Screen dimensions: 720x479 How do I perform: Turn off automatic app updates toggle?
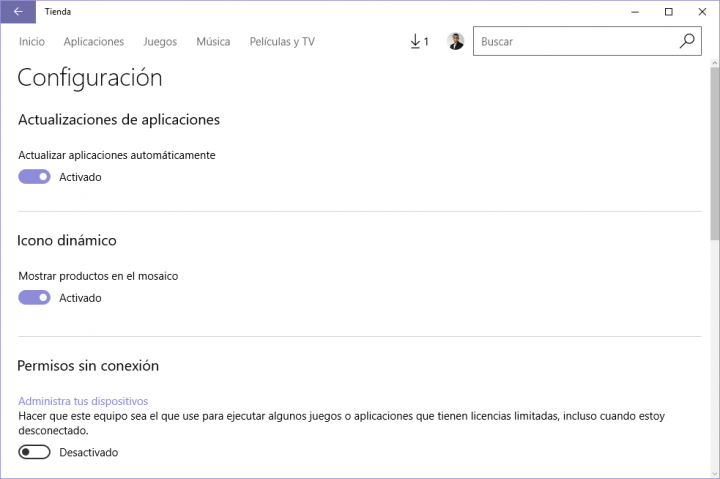point(34,177)
